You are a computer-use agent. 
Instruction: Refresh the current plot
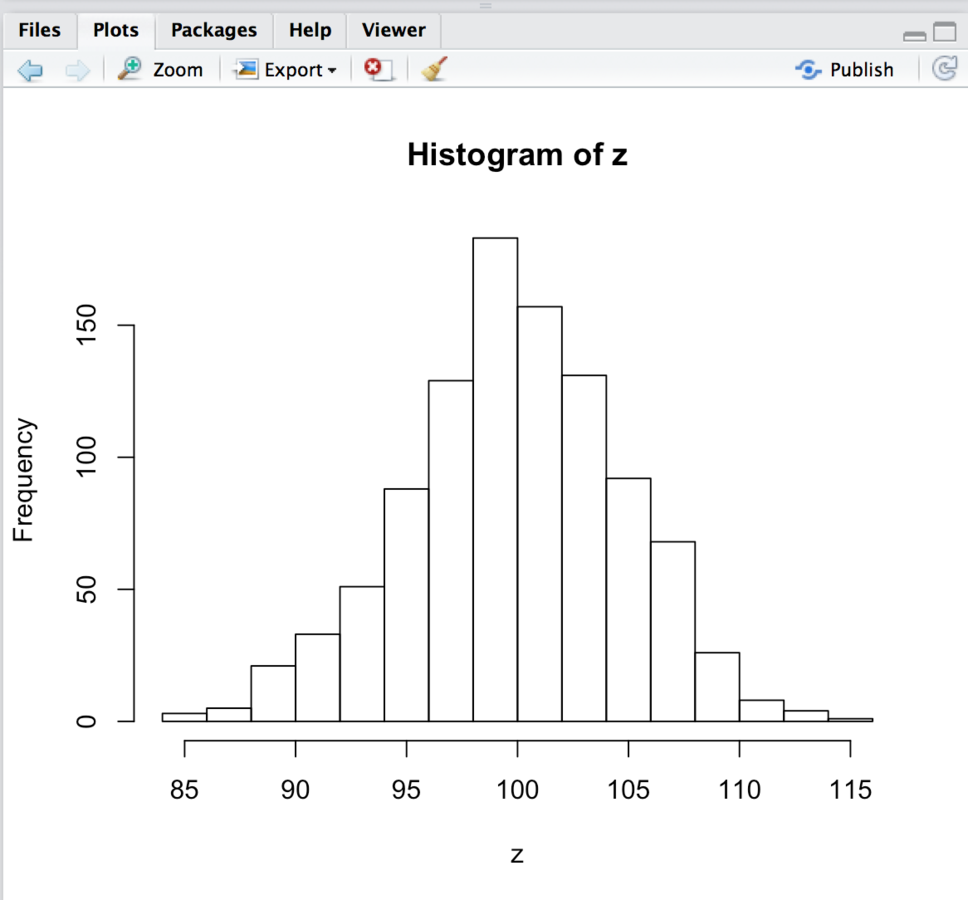click(945, 69)
